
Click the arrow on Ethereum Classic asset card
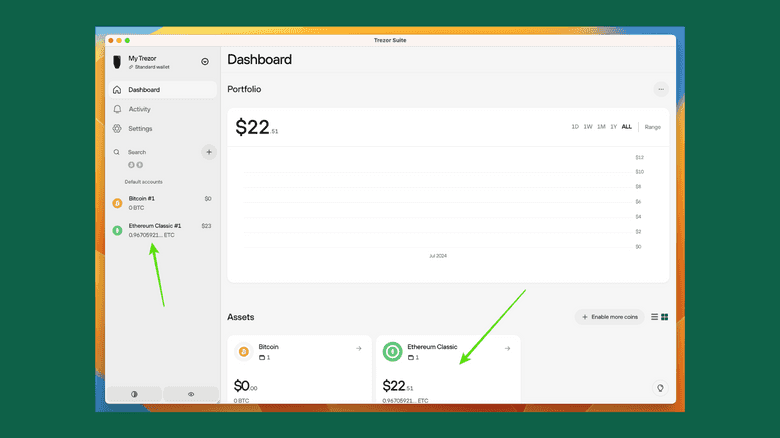(x=507, y=349)
